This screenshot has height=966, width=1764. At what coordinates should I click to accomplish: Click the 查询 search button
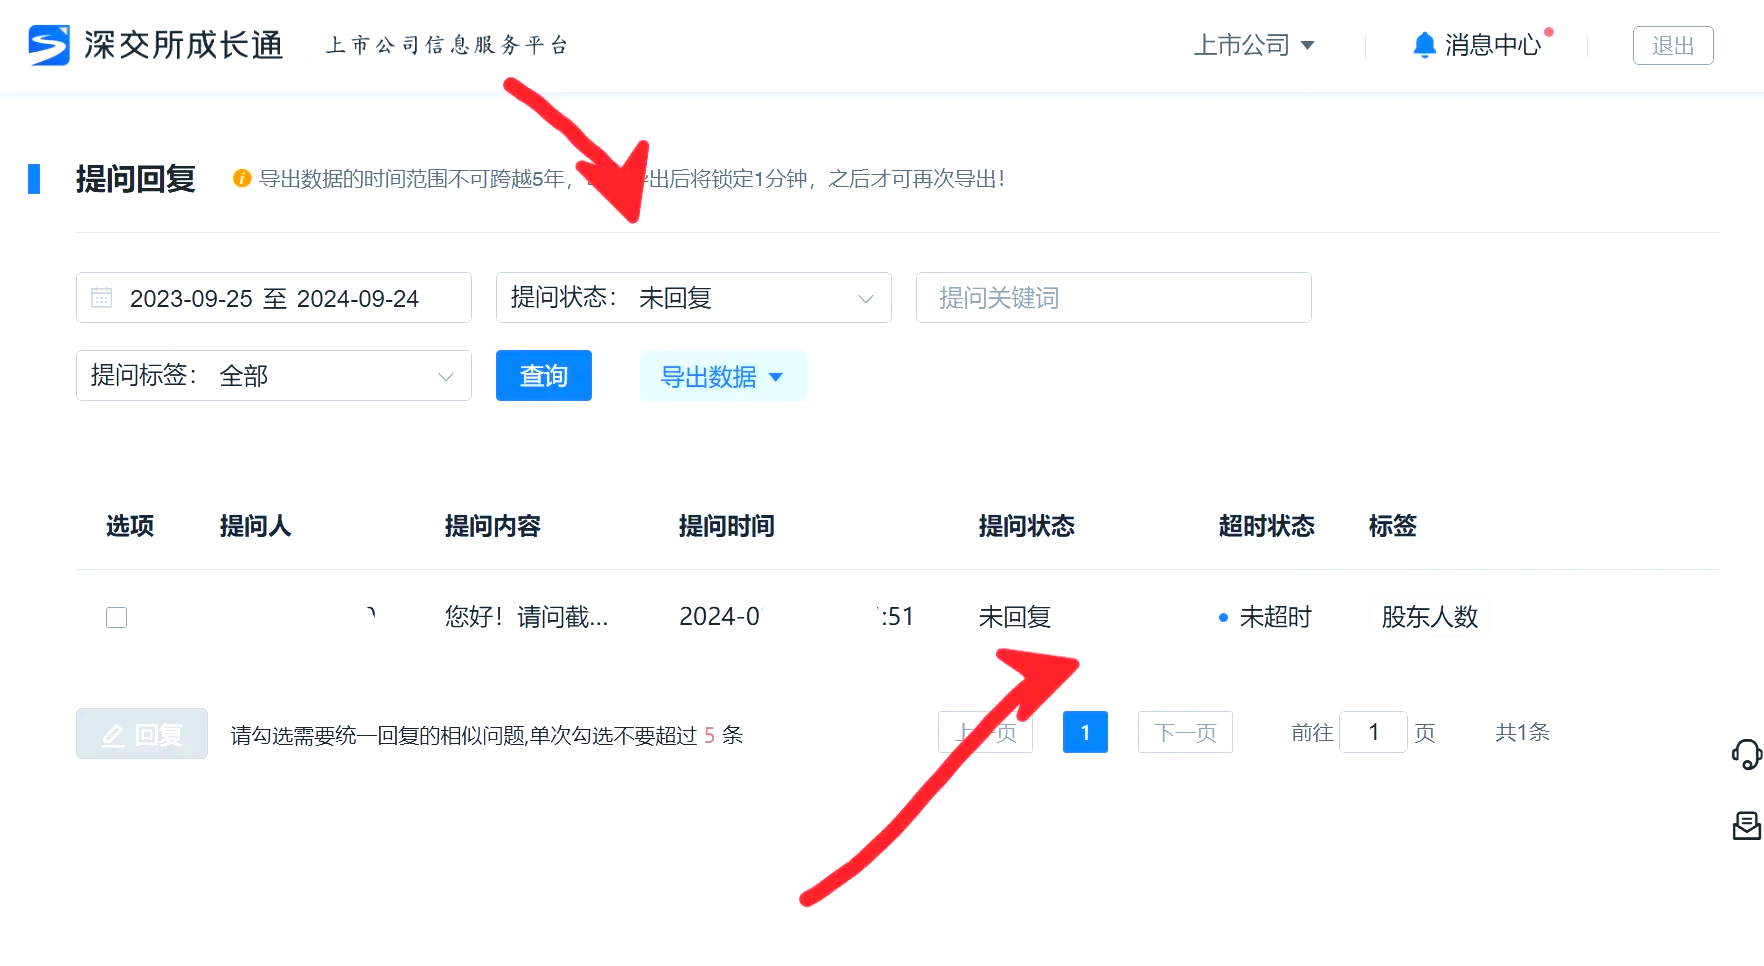click(x=543, y=375)
